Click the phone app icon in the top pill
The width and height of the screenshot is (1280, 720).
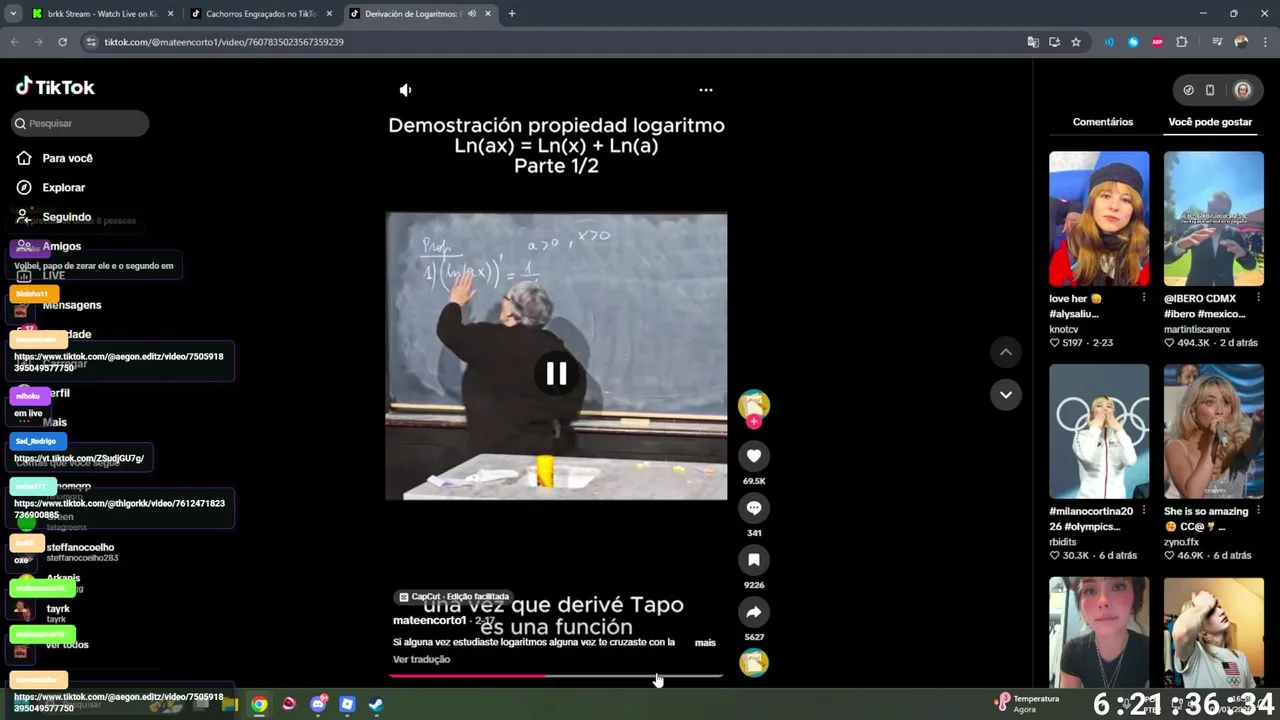(1210, 90)
